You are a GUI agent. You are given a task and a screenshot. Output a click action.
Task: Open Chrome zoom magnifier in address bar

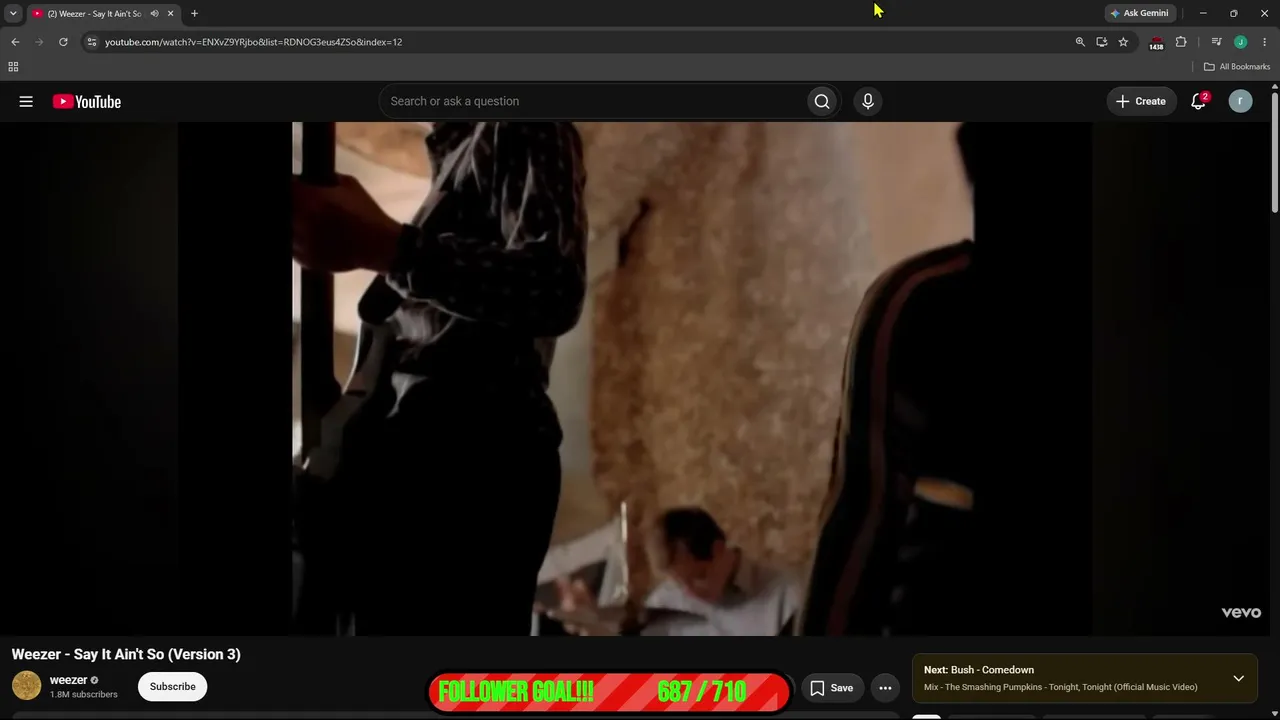tap(1080, 42)
